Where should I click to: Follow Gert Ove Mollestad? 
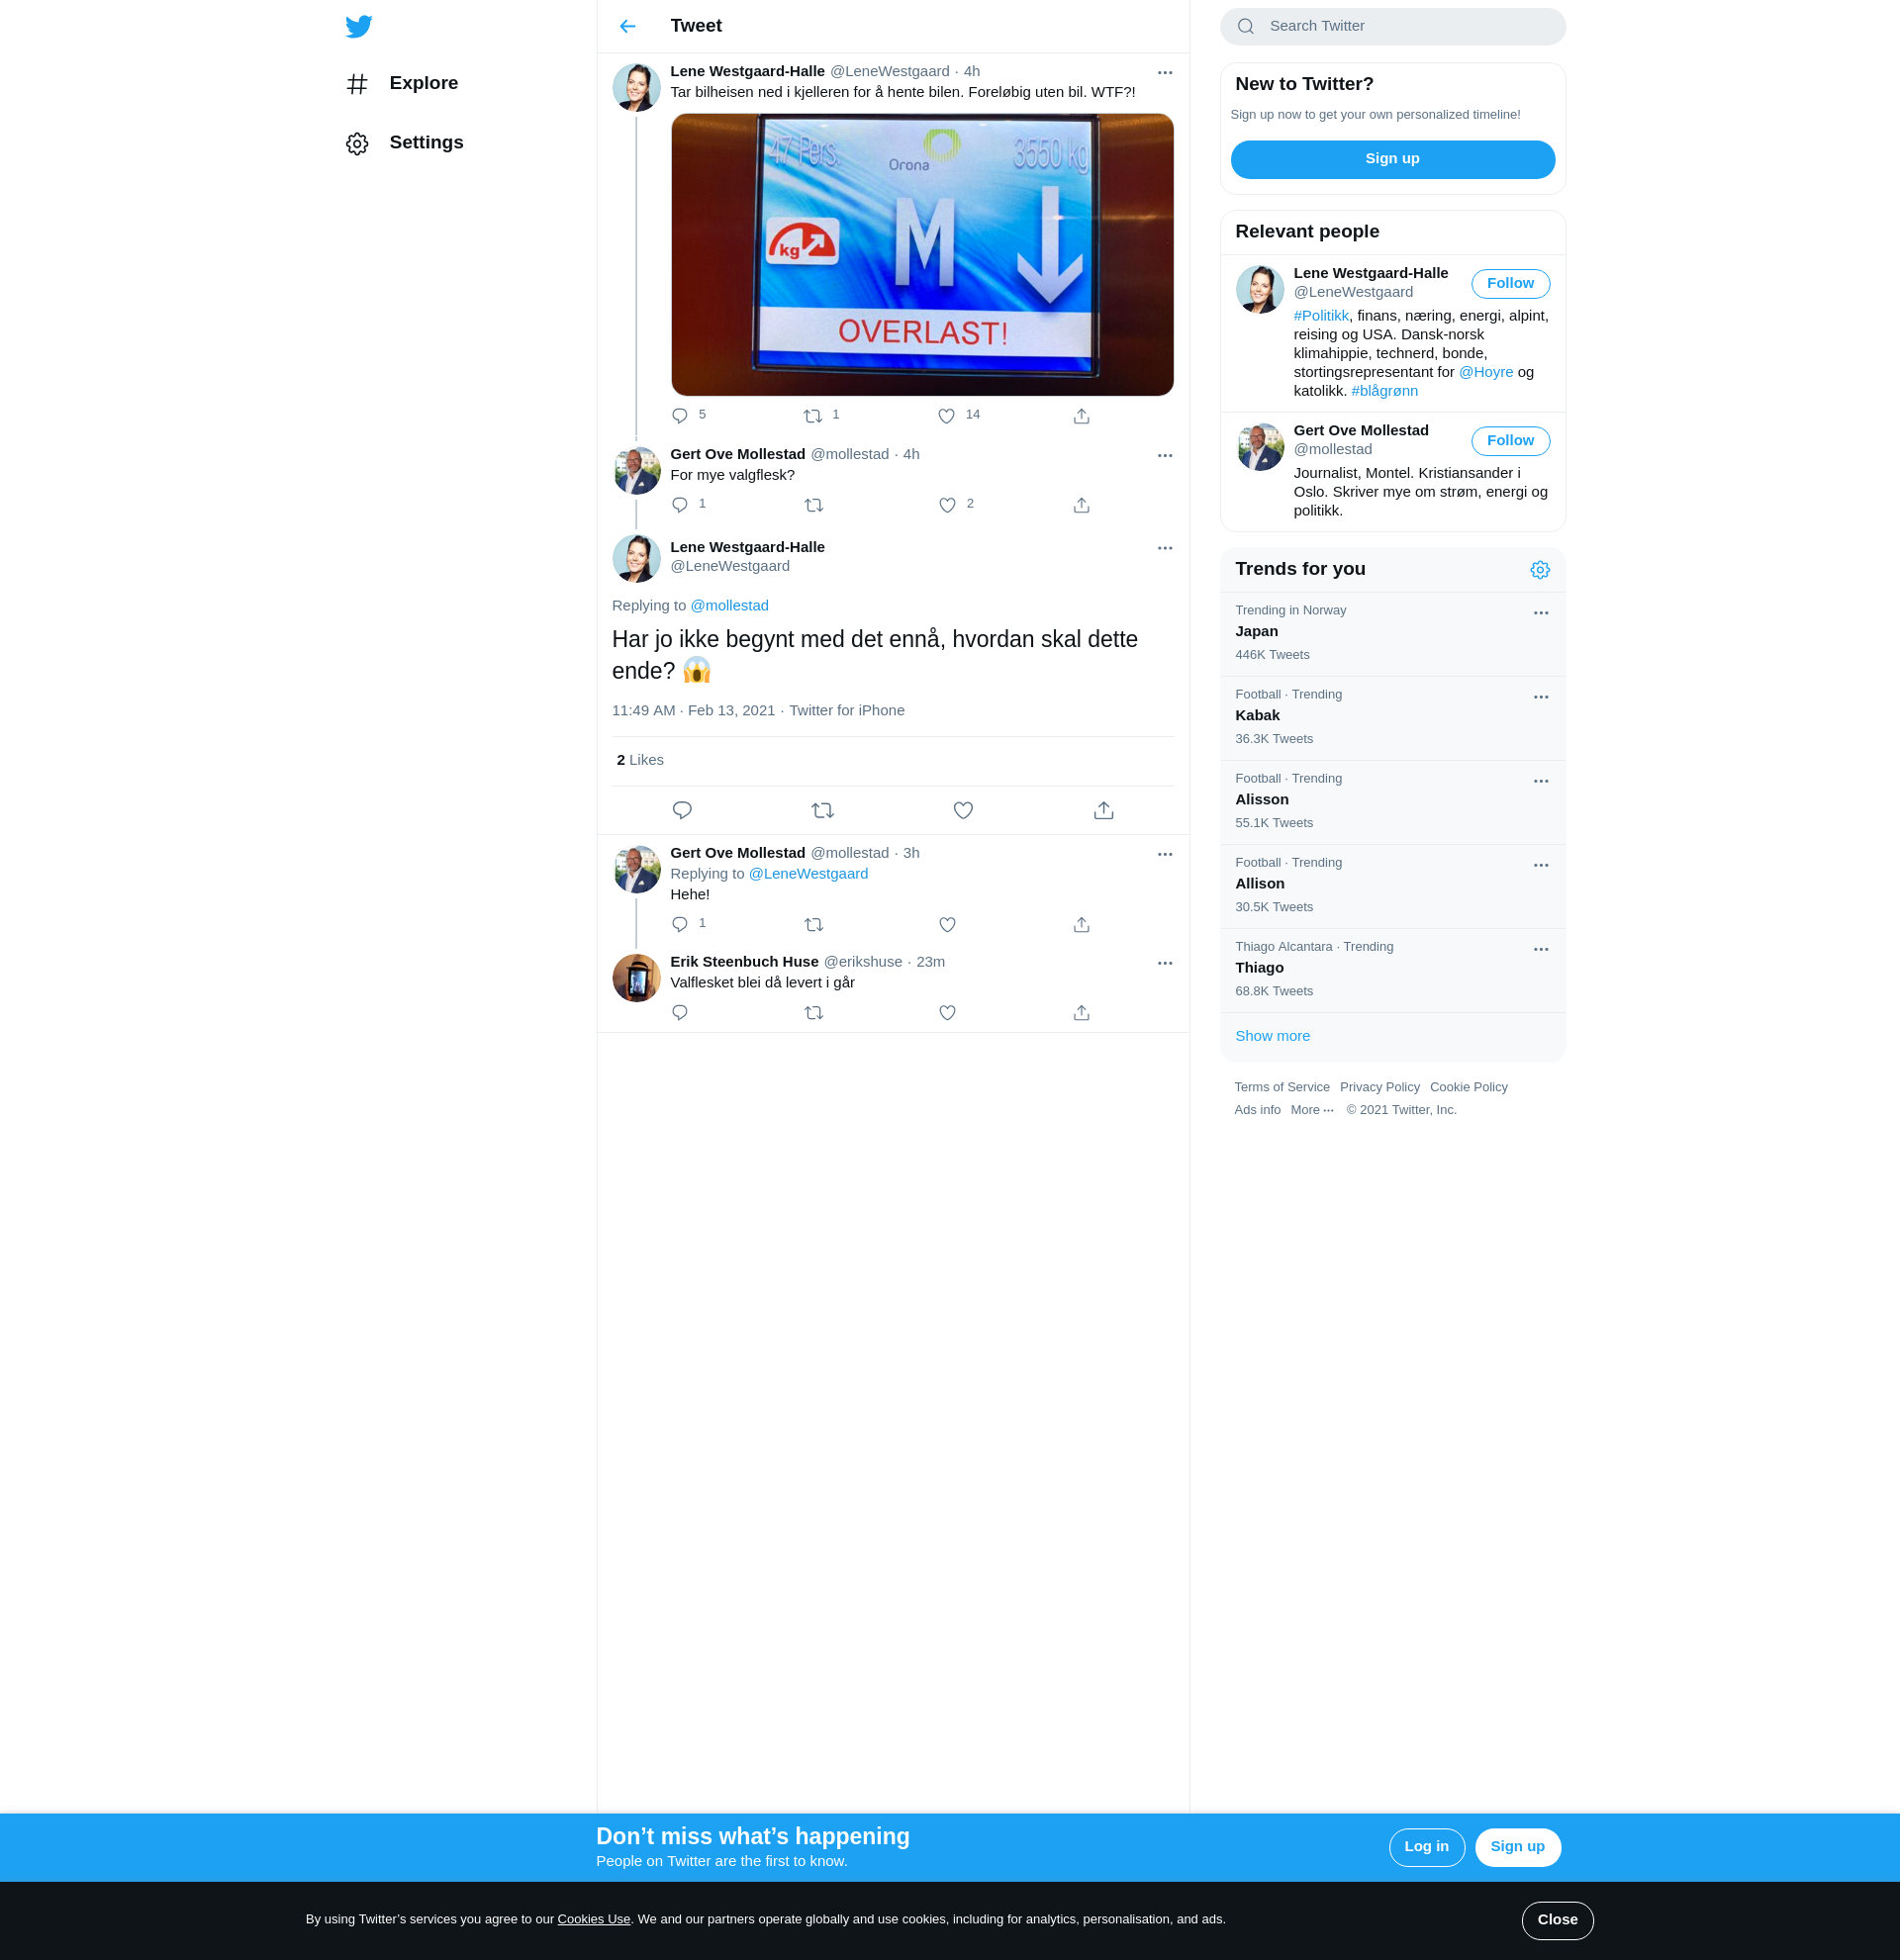tap(1510, 441)
